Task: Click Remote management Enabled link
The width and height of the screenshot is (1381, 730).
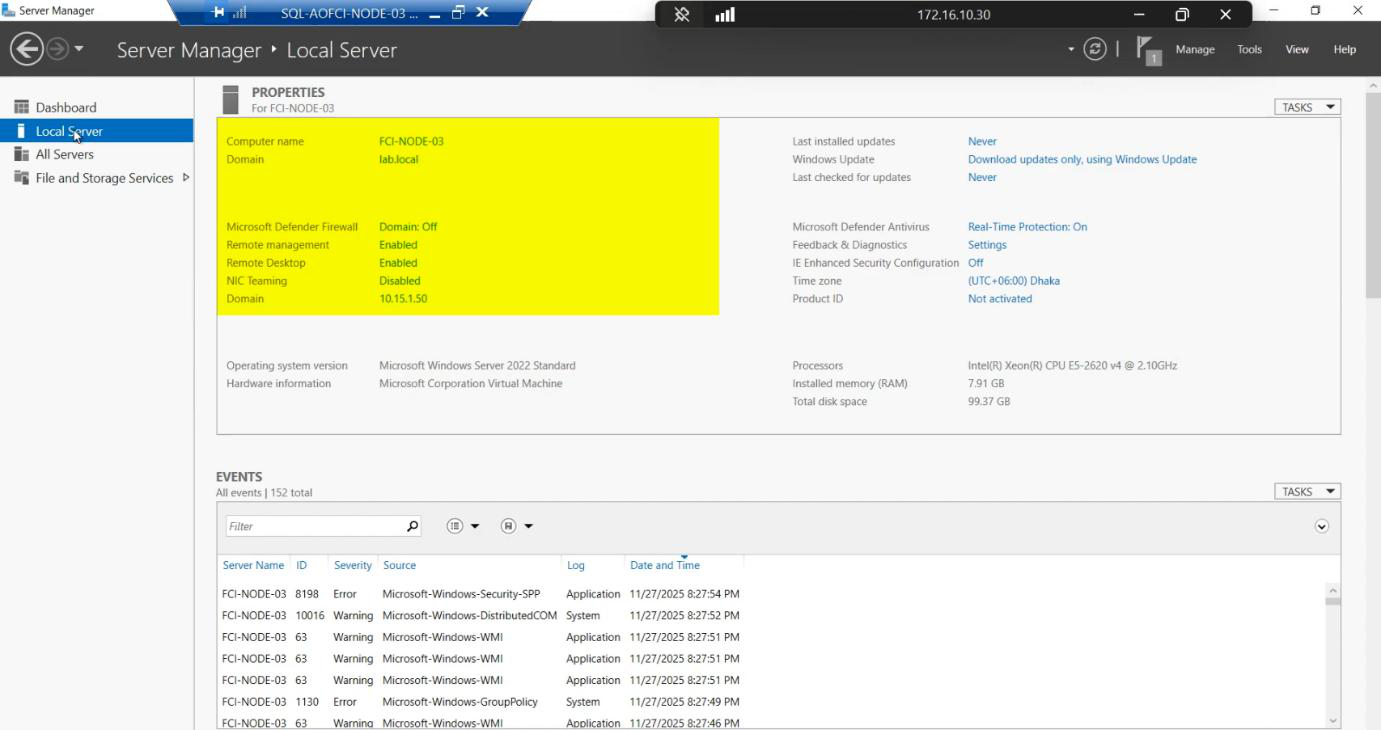Action: pyautogui.click(x=398, y=245)
